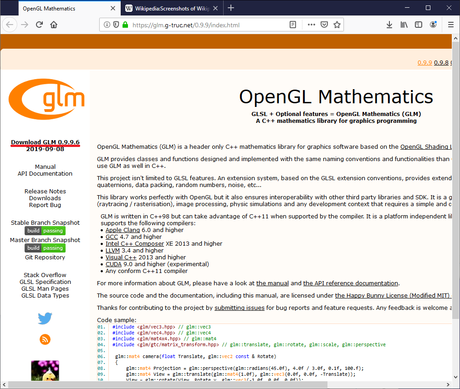This screenshot has height=389, width=460.
Task: Expand page actions three-dot menu
Action: click(x=311, y=25)
